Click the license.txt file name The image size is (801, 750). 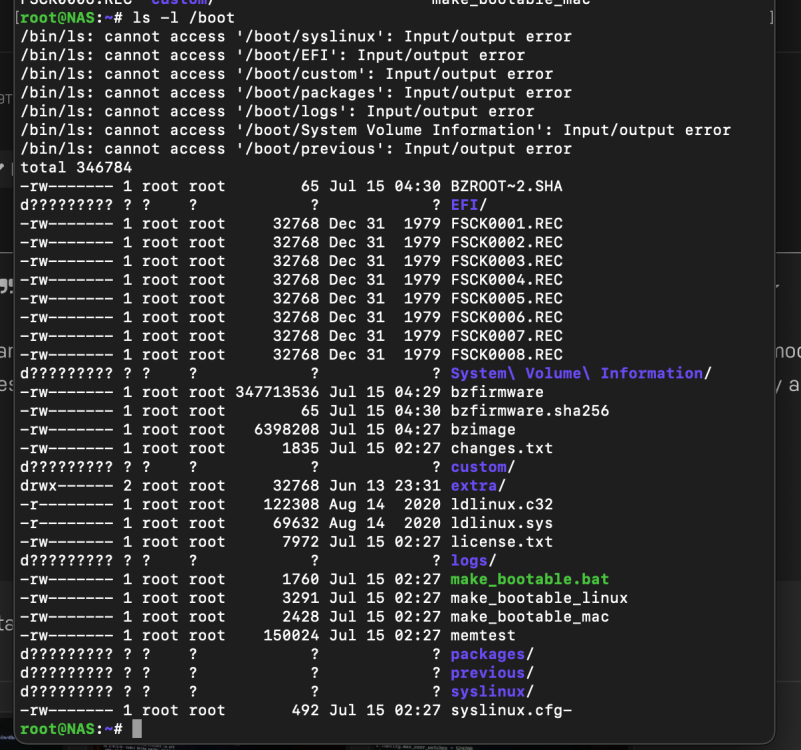coord(502,542)
